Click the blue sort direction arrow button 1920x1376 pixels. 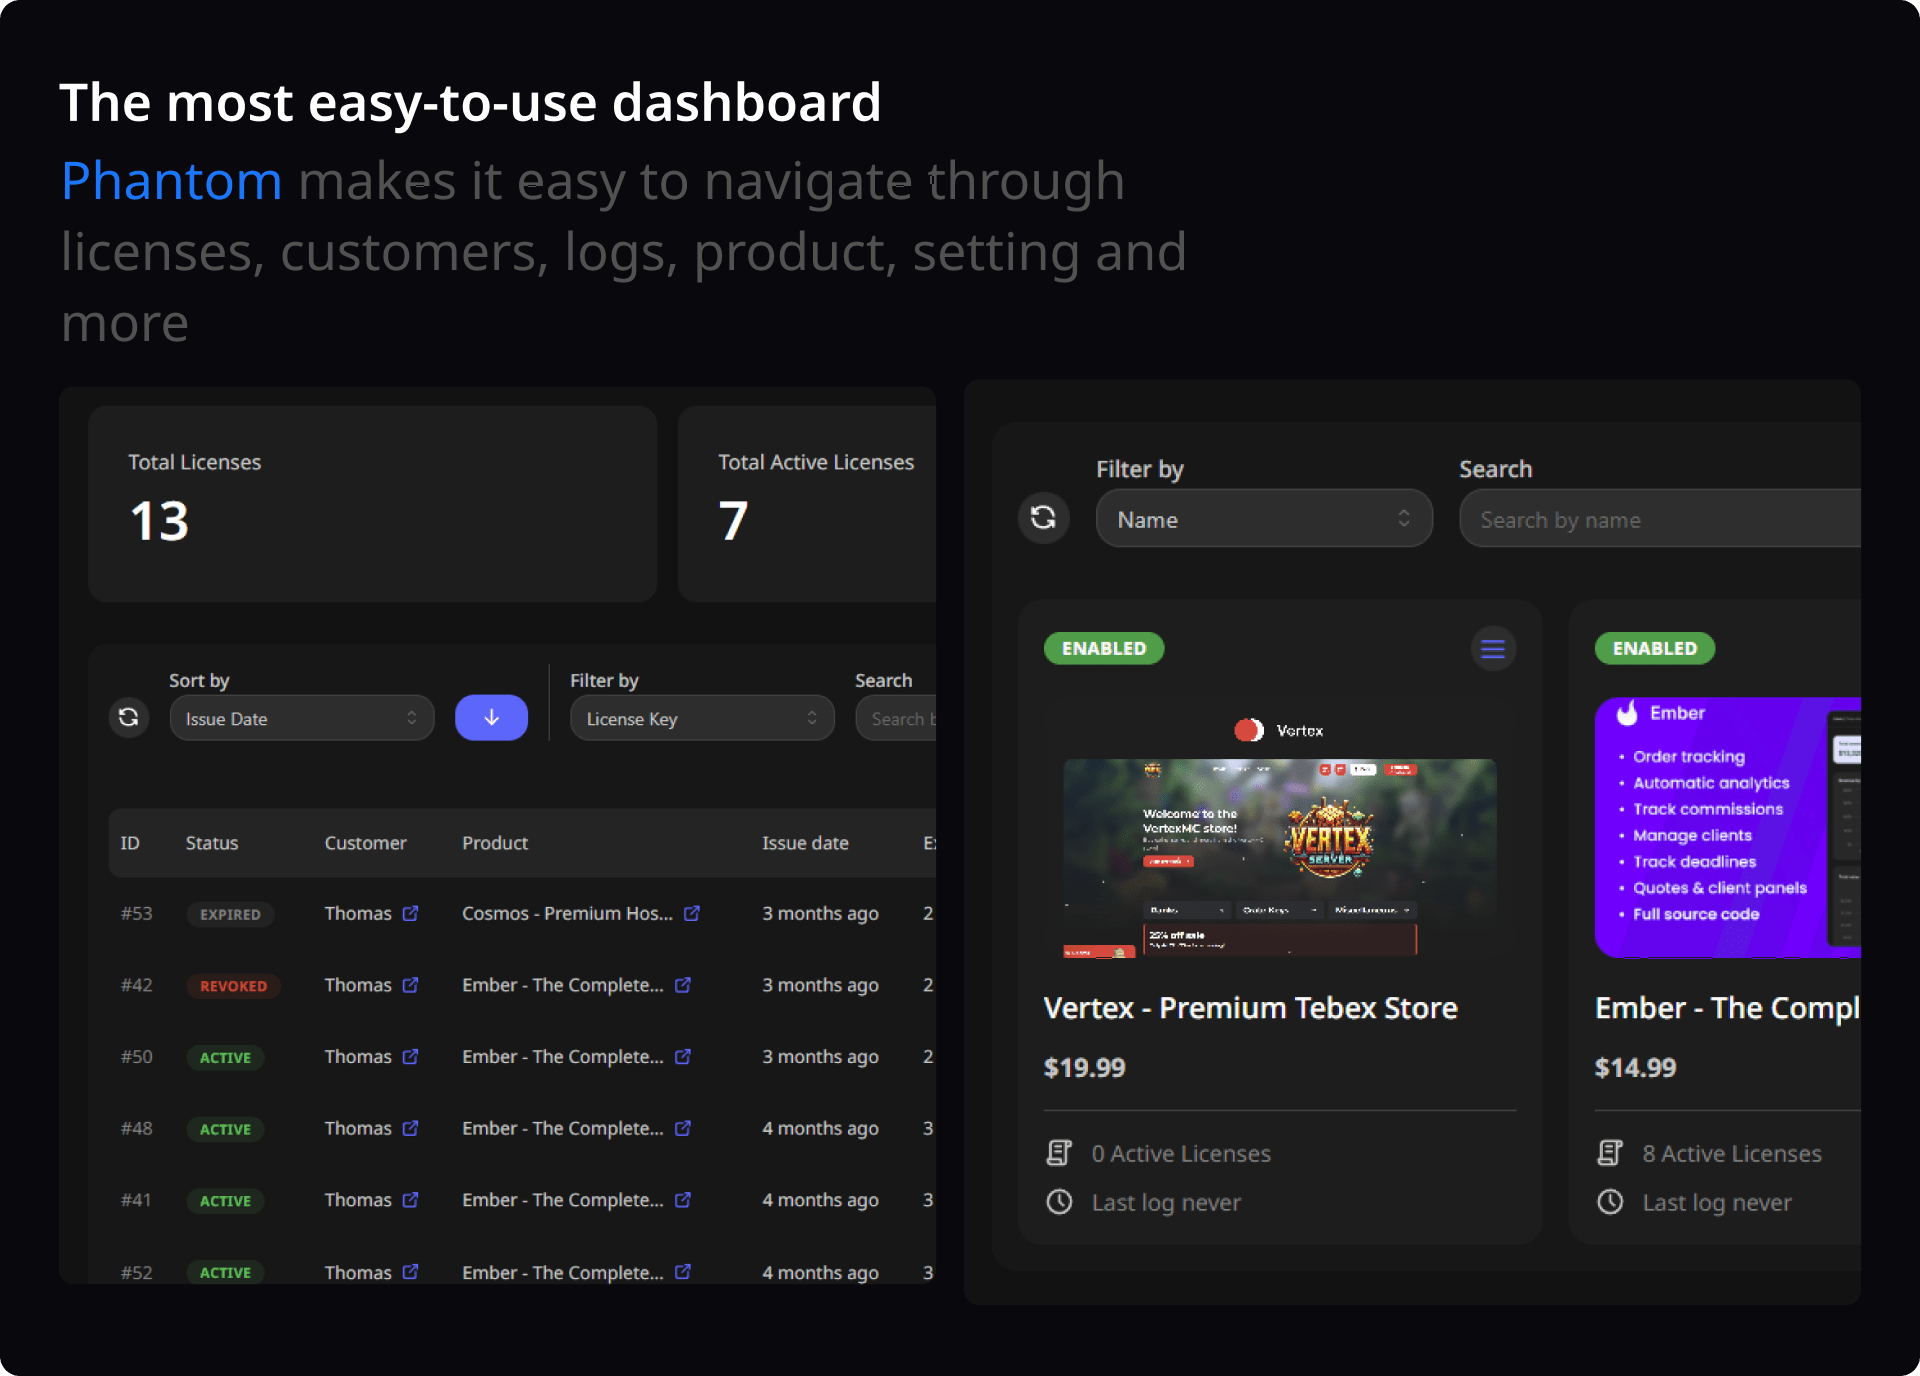(491, 717)
